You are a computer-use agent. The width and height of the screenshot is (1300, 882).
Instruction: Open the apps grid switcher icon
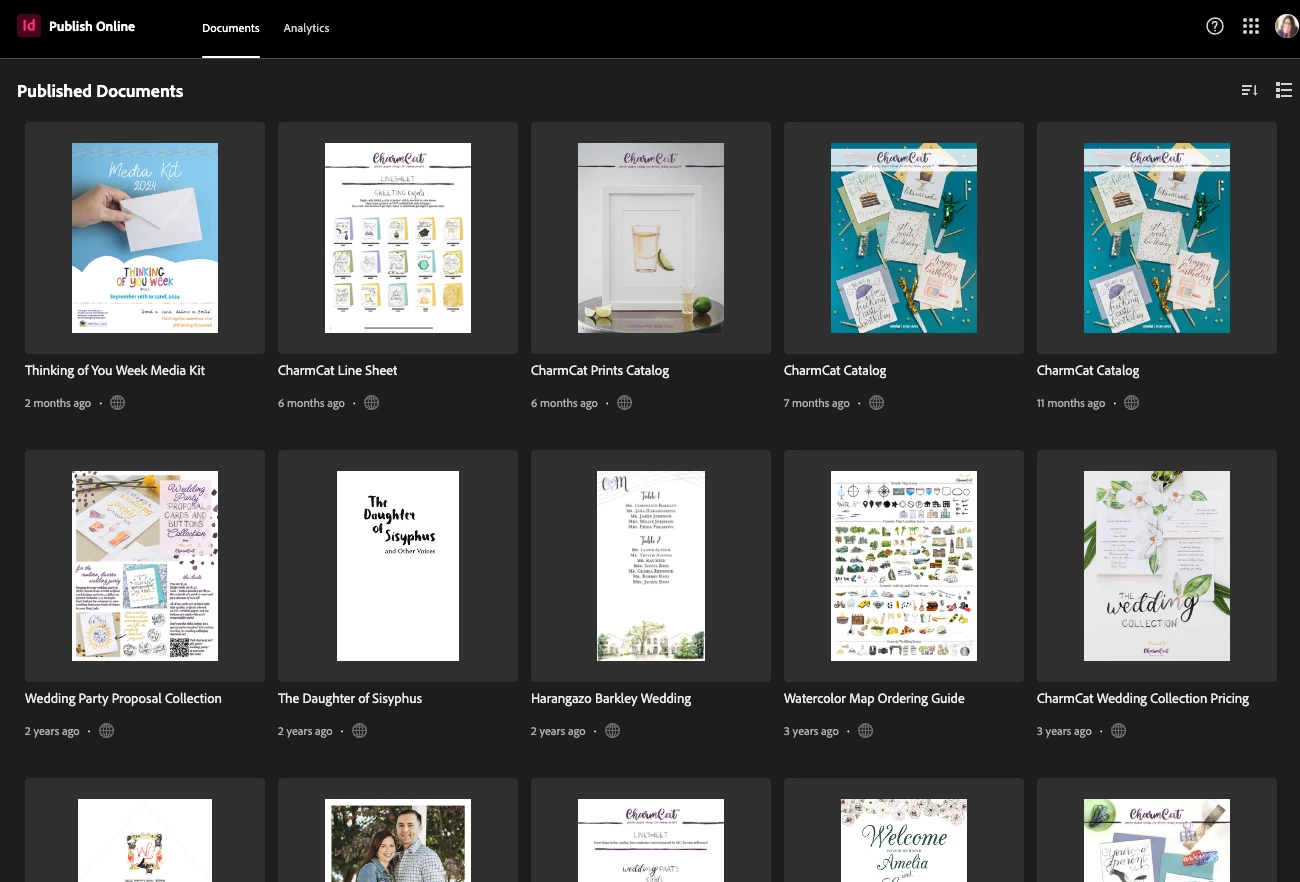[1251, 27]
